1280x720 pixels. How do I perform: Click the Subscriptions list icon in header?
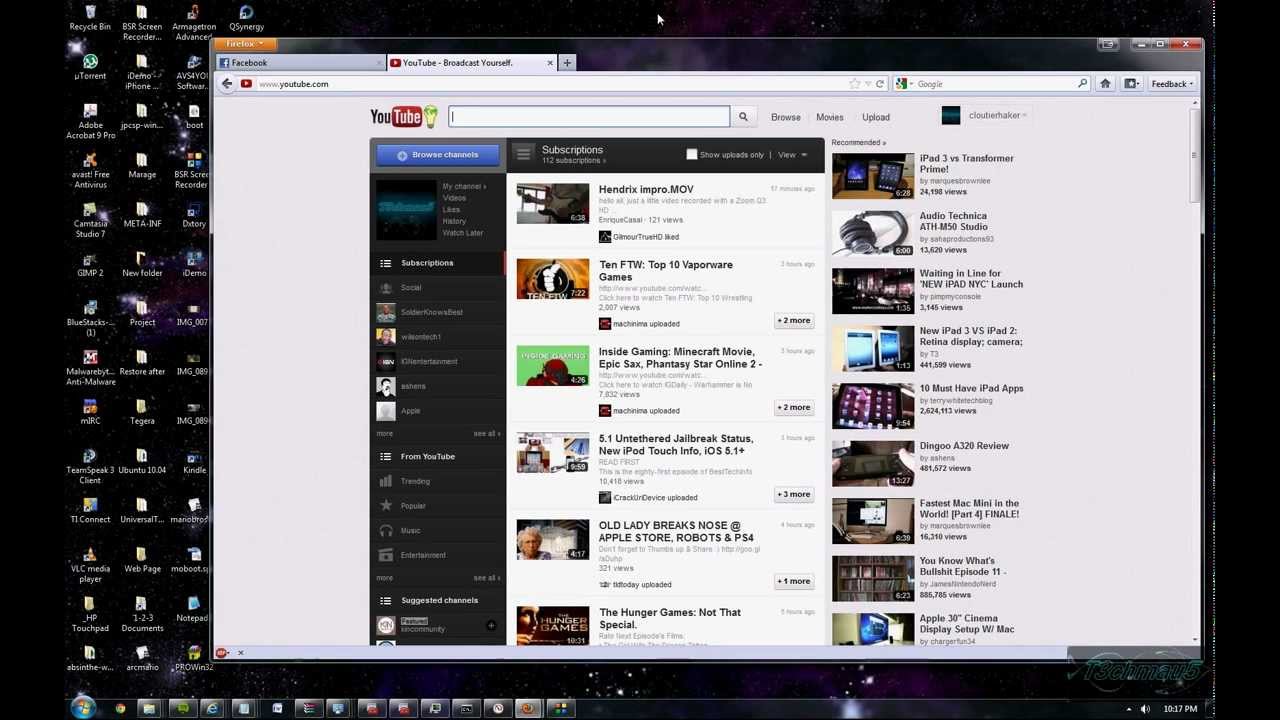click(523, 154)
